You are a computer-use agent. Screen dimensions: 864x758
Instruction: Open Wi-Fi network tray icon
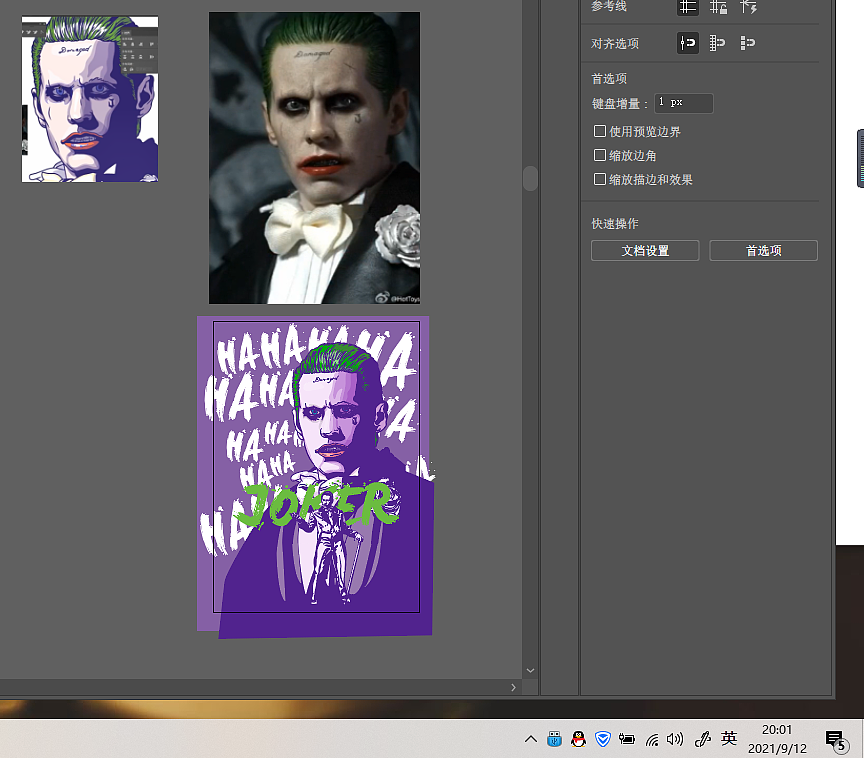[652, 739]
